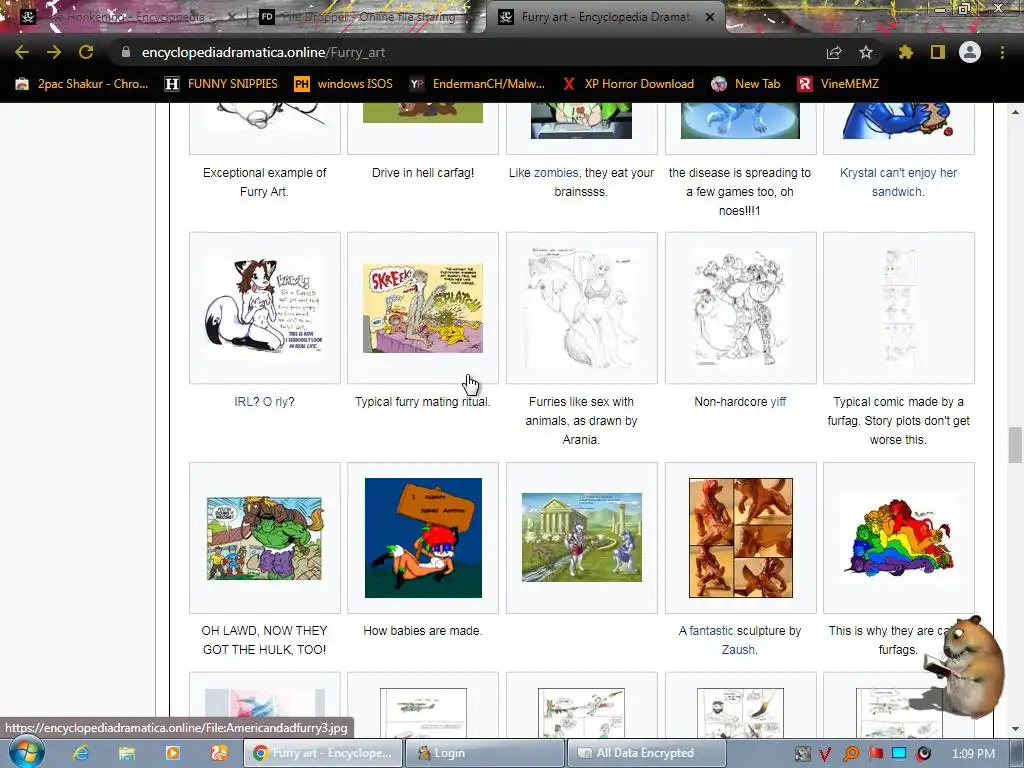Viewport: 1024px width, 768px height.
Task: Close the Furry art tab
Action: coord(710,17)
